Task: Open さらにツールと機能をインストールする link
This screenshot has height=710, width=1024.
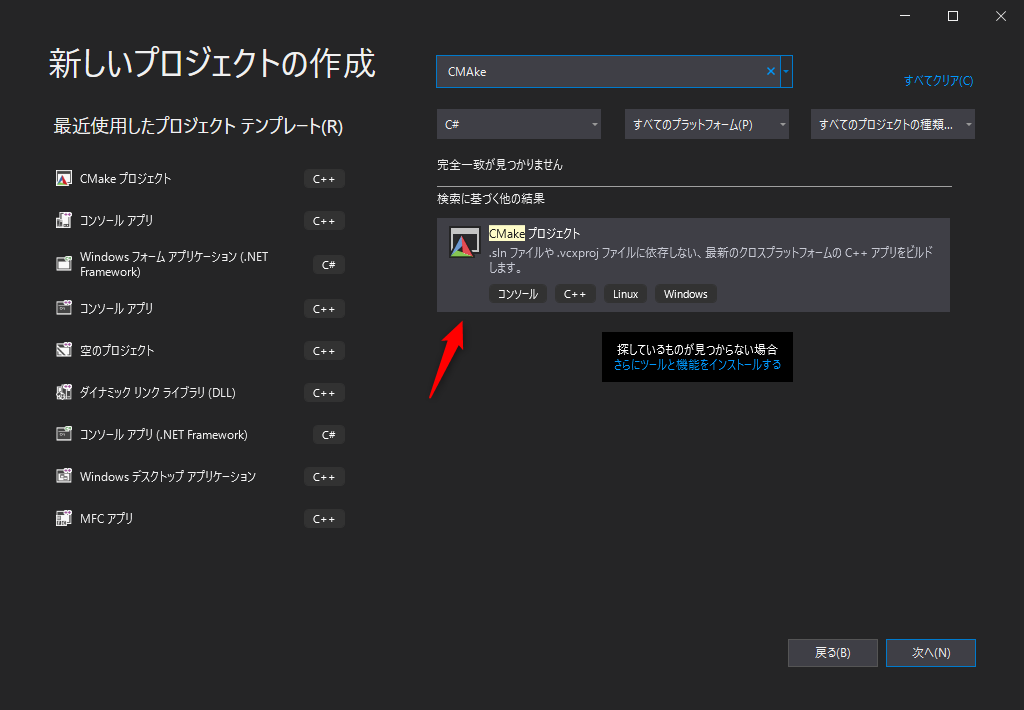Action: pos(697,366)
